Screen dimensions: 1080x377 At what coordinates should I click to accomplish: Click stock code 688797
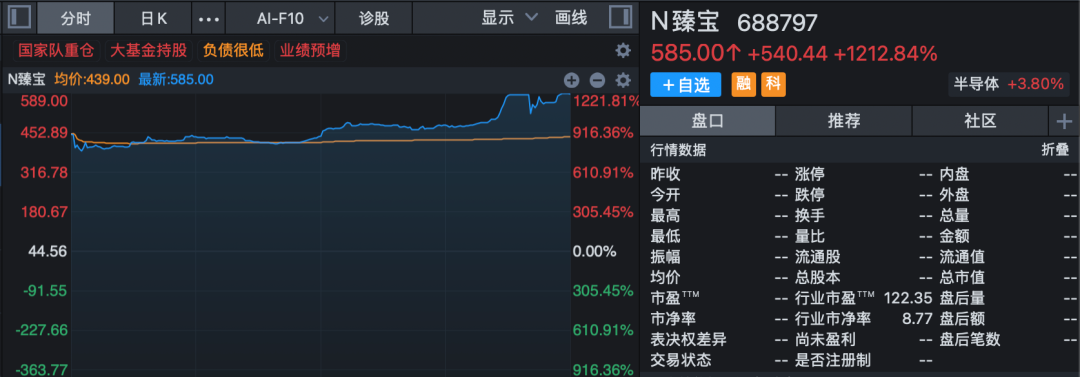point(777,23)
